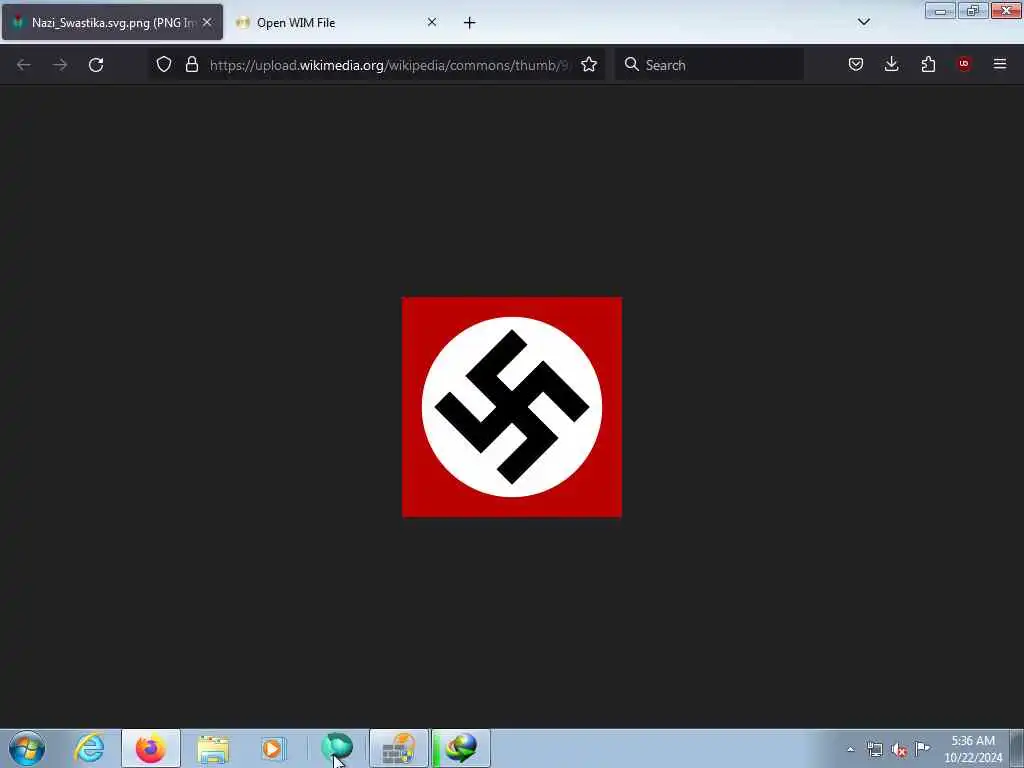View site security padlock details
This screenshot has height=768, width=1024.
coord(191,64)
